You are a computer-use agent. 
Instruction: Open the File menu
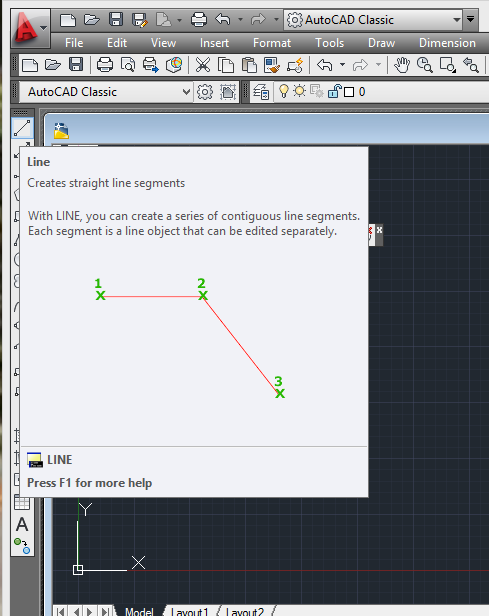click(x=74, y=42)
